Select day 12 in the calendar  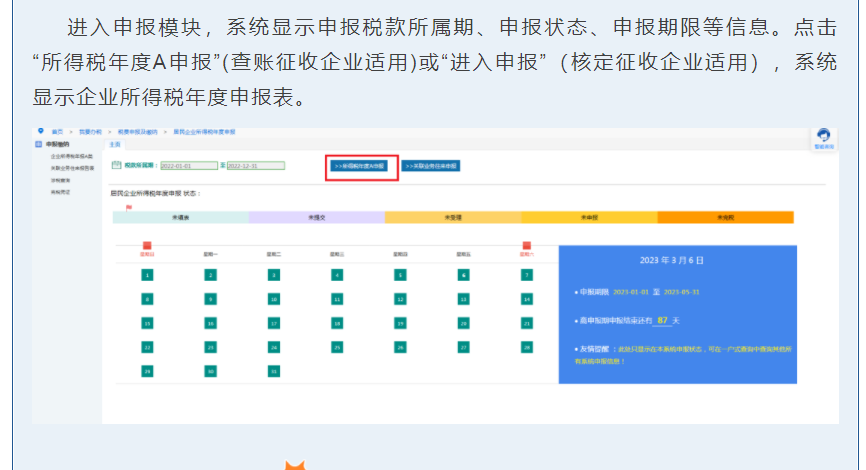[x=400, y=299]
